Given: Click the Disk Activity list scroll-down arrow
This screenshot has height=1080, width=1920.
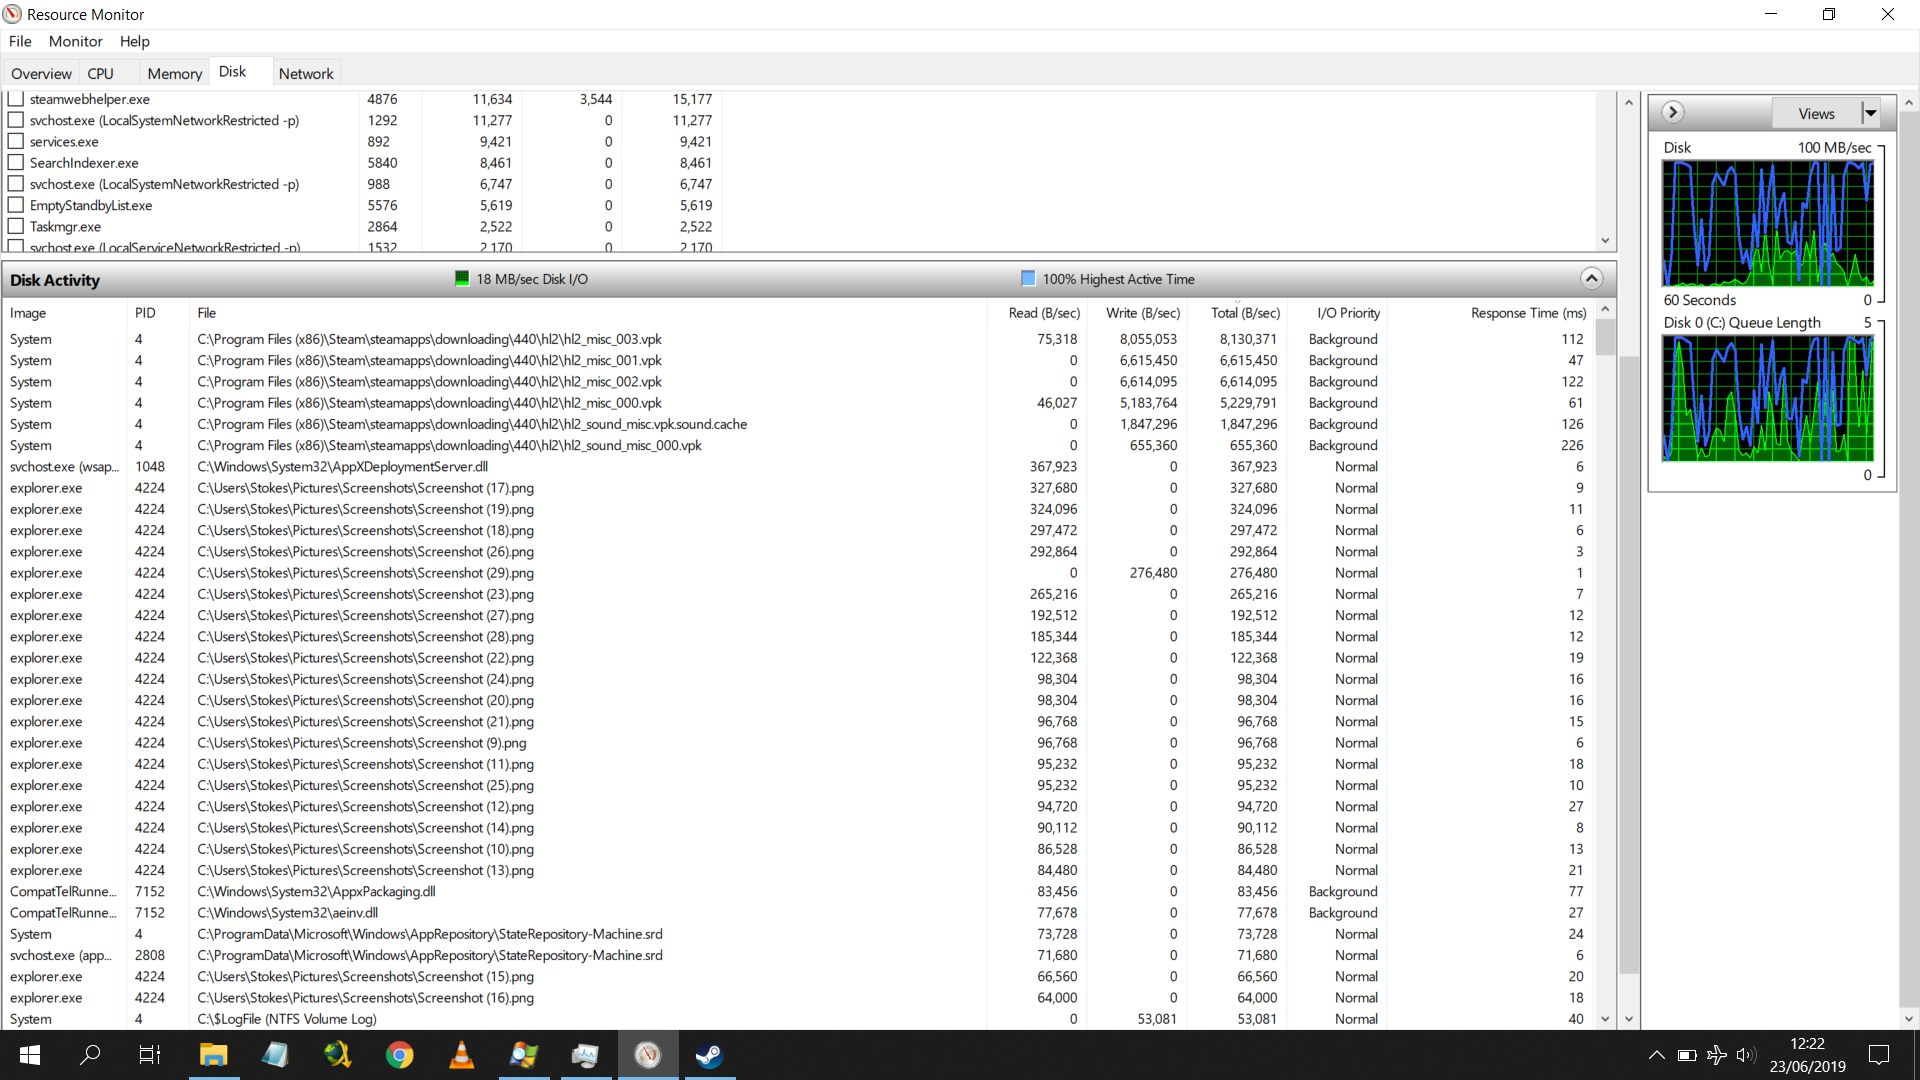Looking at the screenshot, I should point(1605,1019).
